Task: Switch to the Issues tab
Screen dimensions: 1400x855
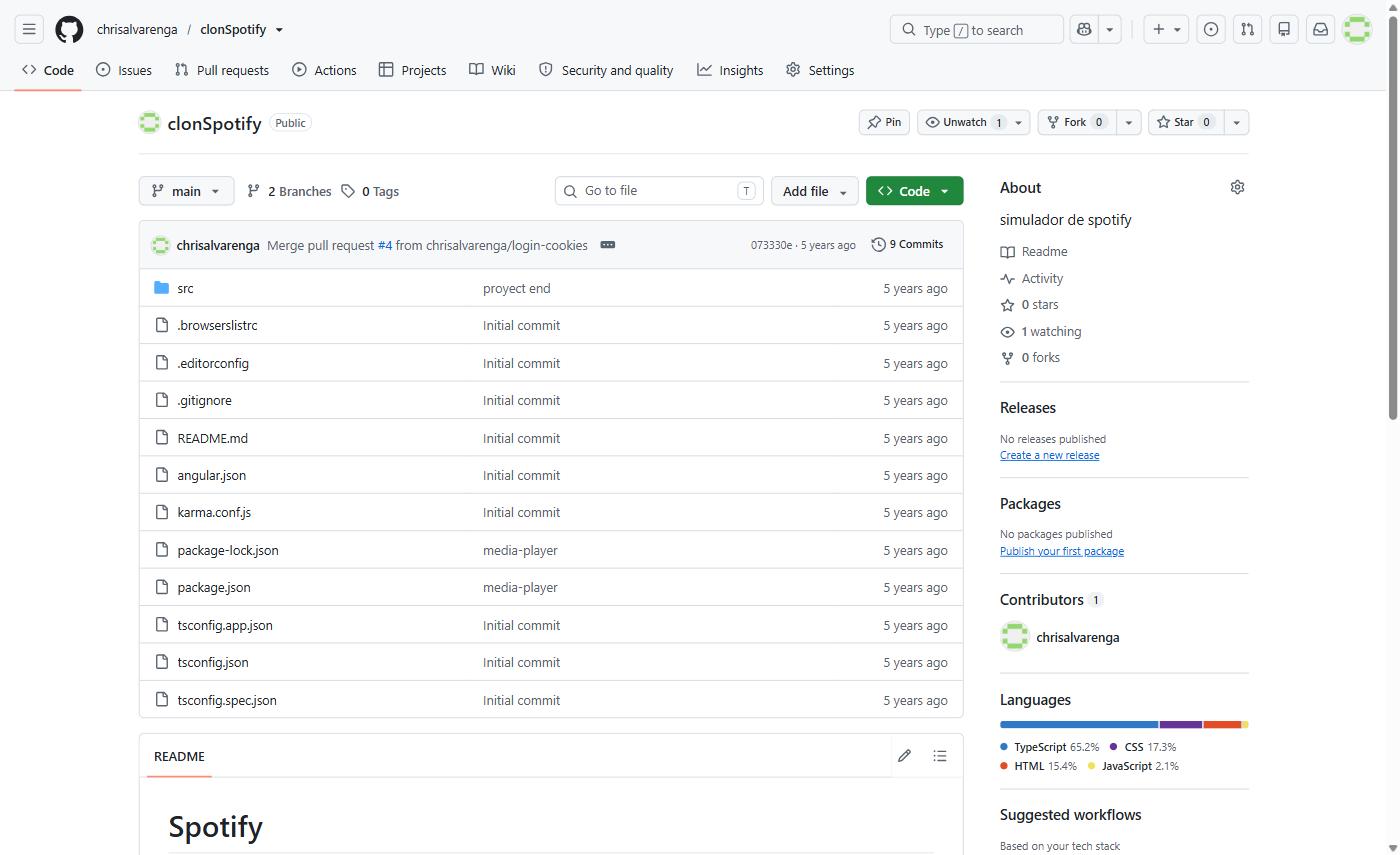Action: pyautogui.click(x=124, y=70)
